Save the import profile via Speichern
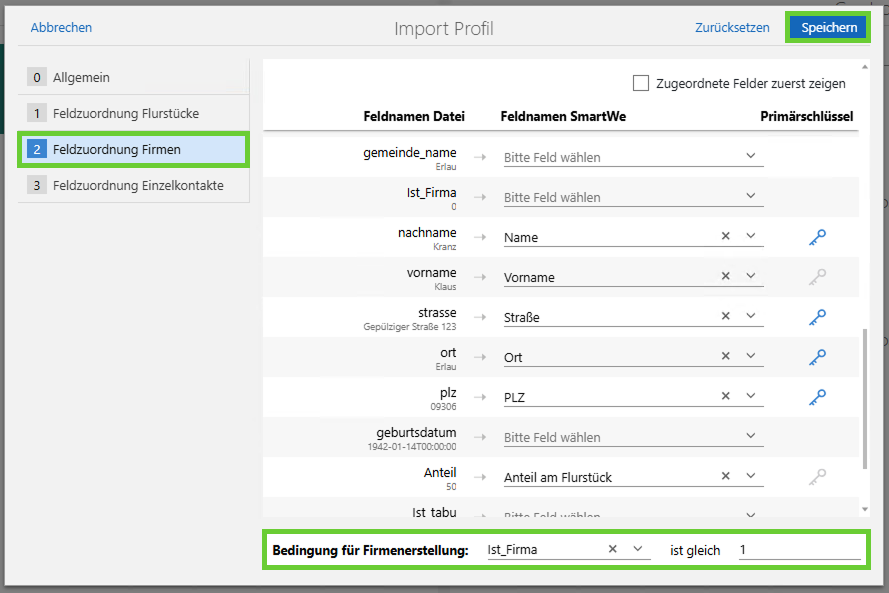This screenshot has height=593, width=889. click(x=828, y=27)
